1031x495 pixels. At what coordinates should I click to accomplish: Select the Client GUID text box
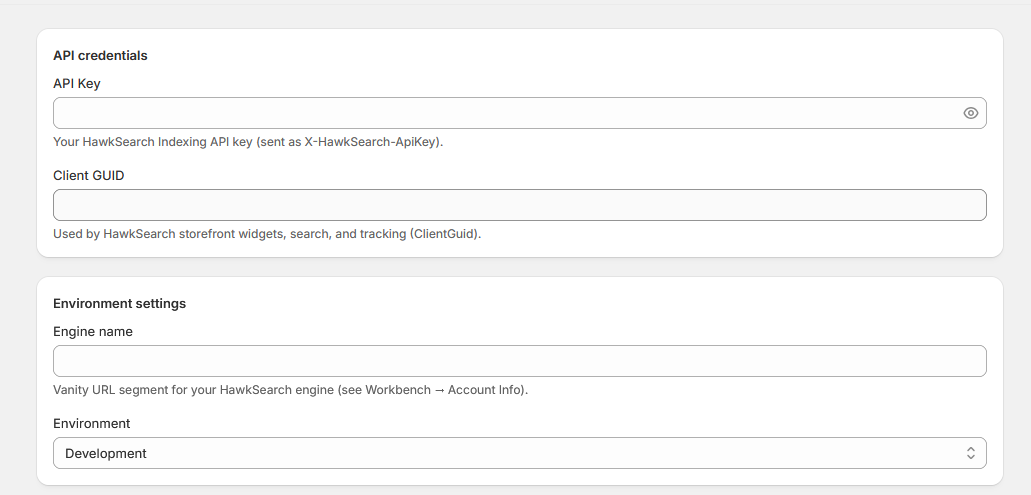(519, 205)
